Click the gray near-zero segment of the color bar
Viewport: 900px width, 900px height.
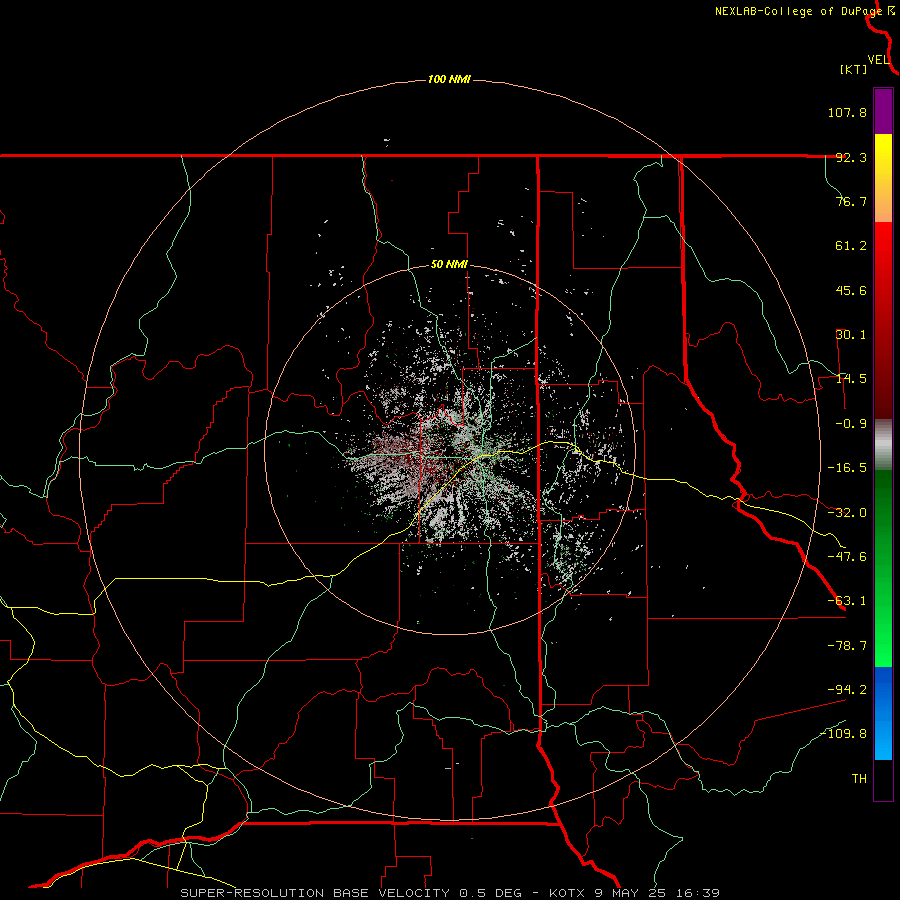pyautogui.click(x=883, y=443)
